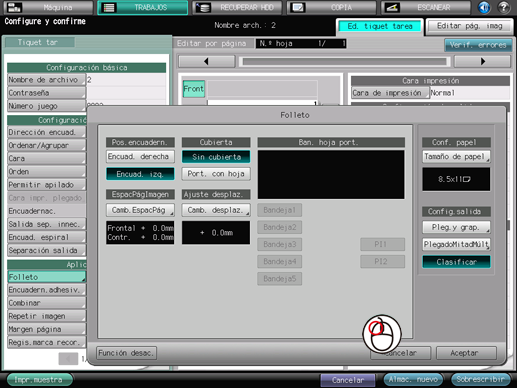Click the 8.5x11 paper size display
This screenshot has height=388, width=517.
click(456, 179)
